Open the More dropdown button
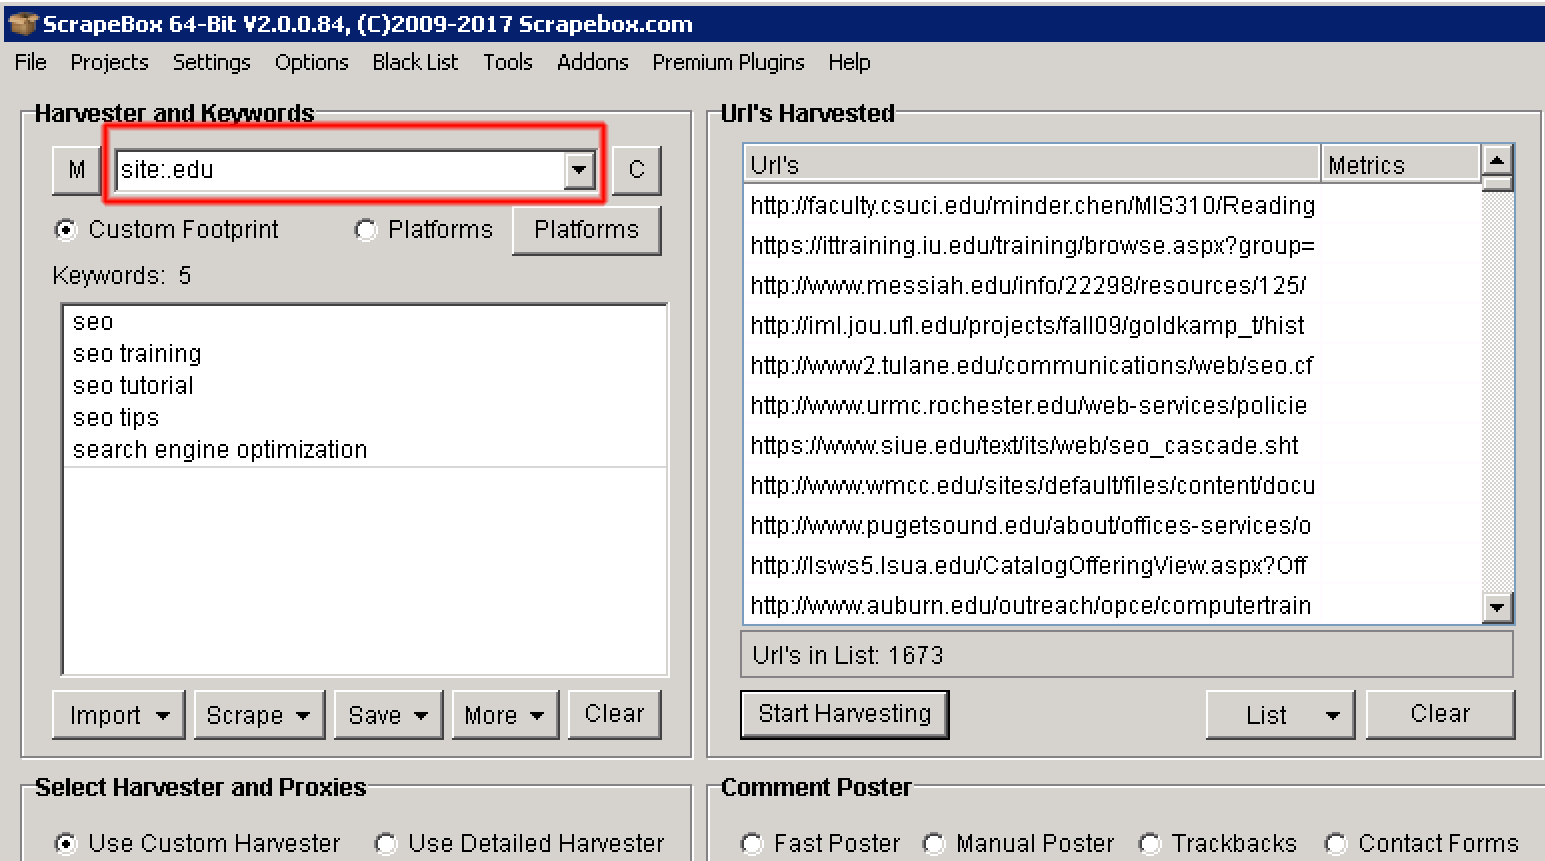Screen dimensions: 1545x861 point(505,715)
